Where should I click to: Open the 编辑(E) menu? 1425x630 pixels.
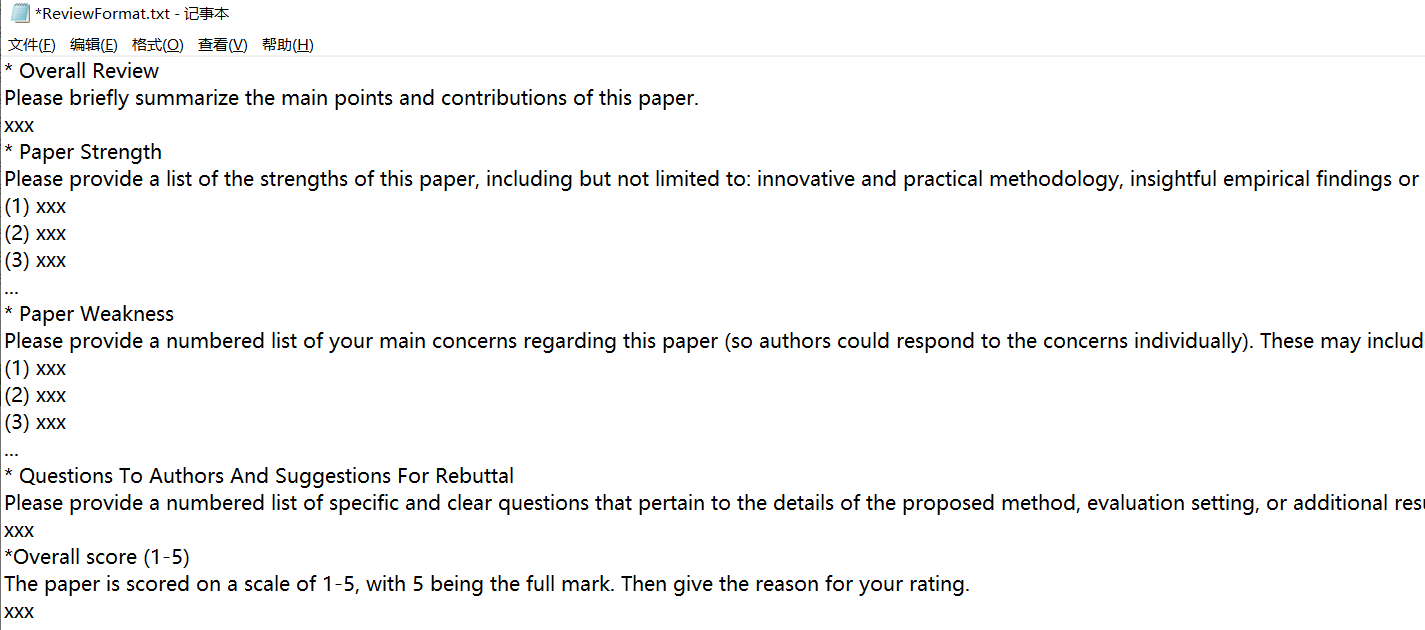[x=94, y=45]
